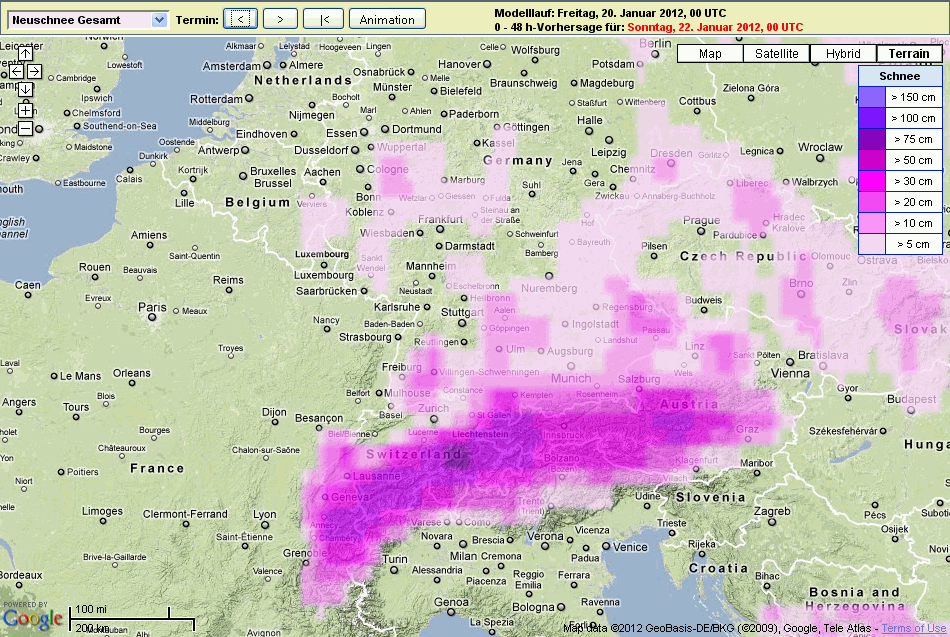
Task: Open the Terms of Use link
Action: point(914,629)
